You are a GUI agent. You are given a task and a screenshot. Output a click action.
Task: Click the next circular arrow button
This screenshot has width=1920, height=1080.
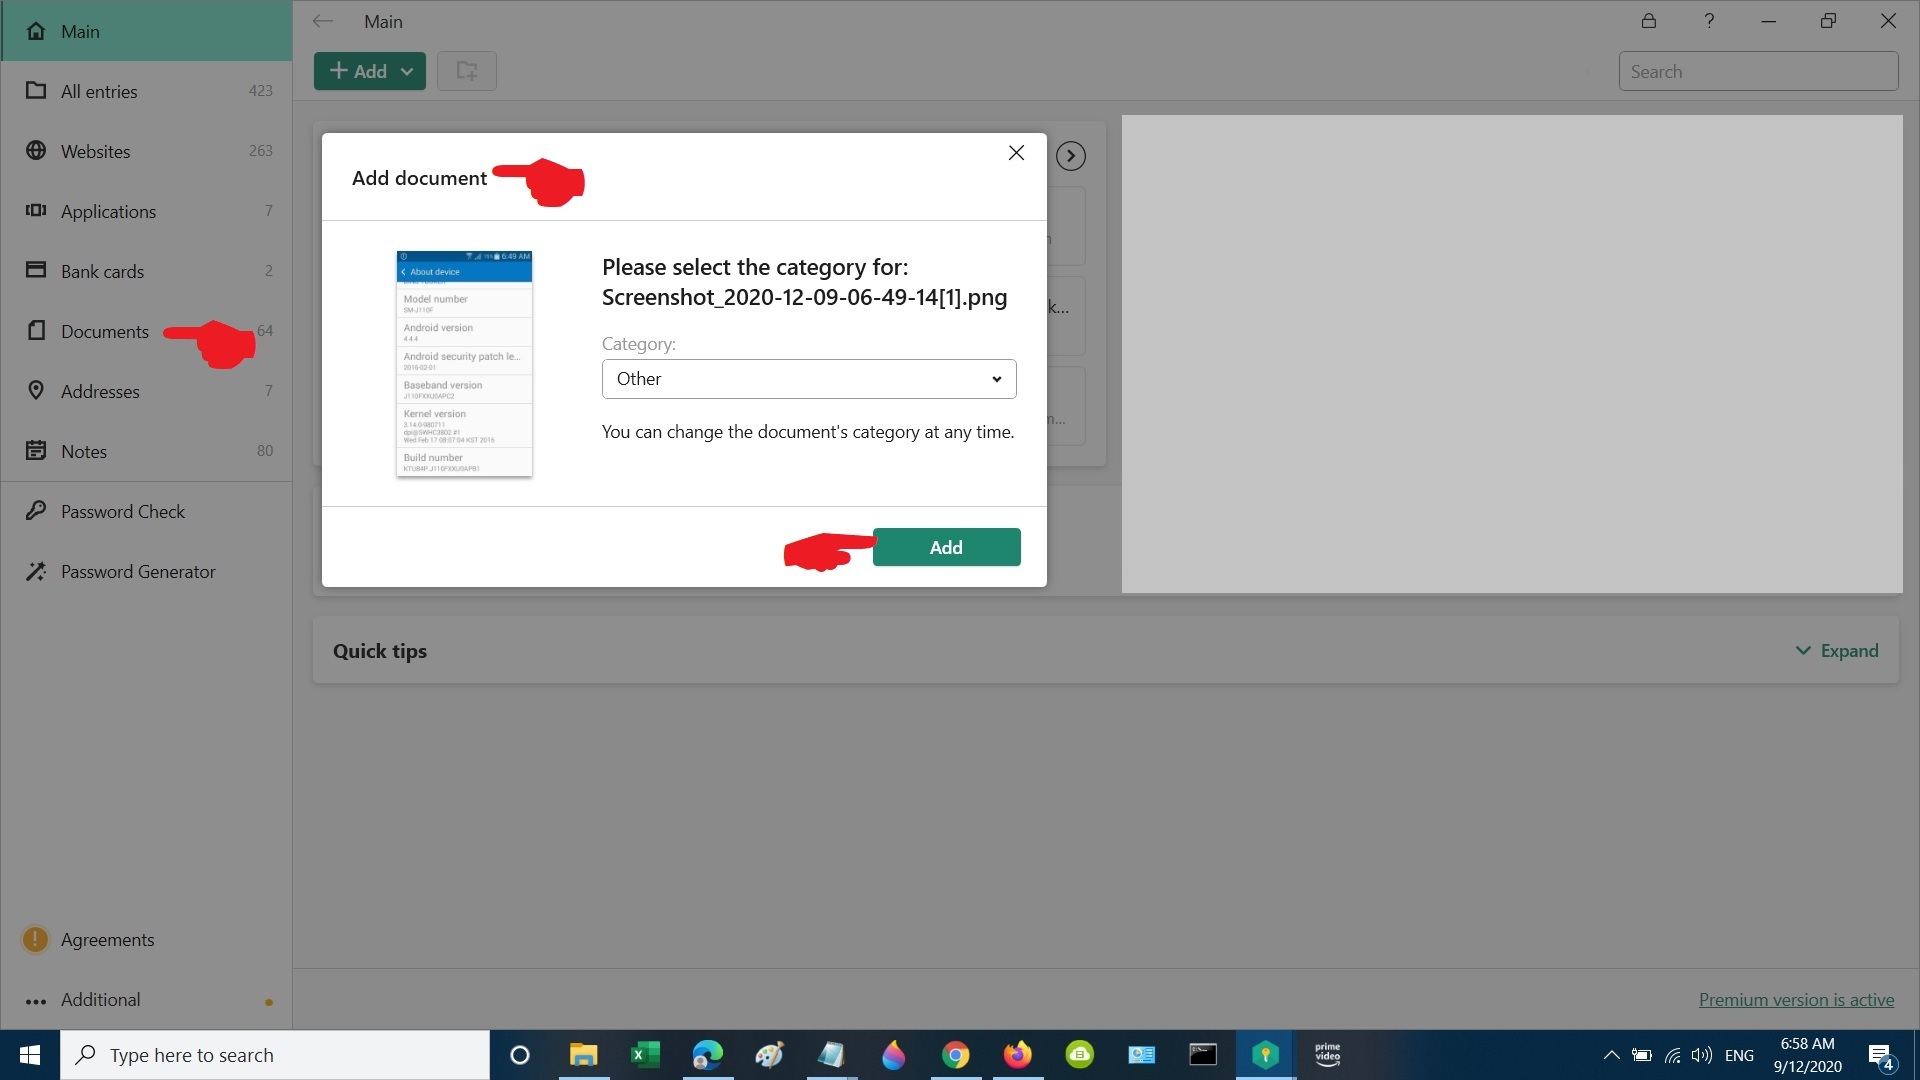click(1071, 156)
